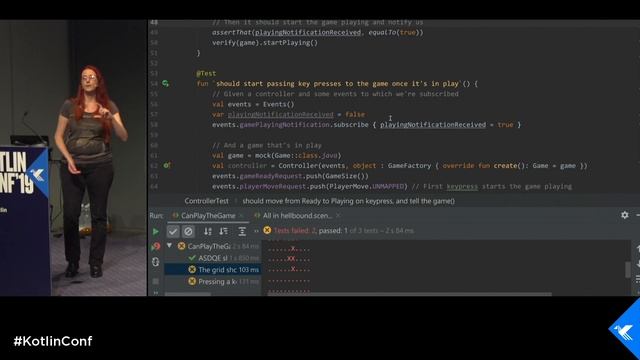This screenshot has width=640, height=360.
Task: Close the CanPlayTheGame run tab
Action: click(242, 216)
